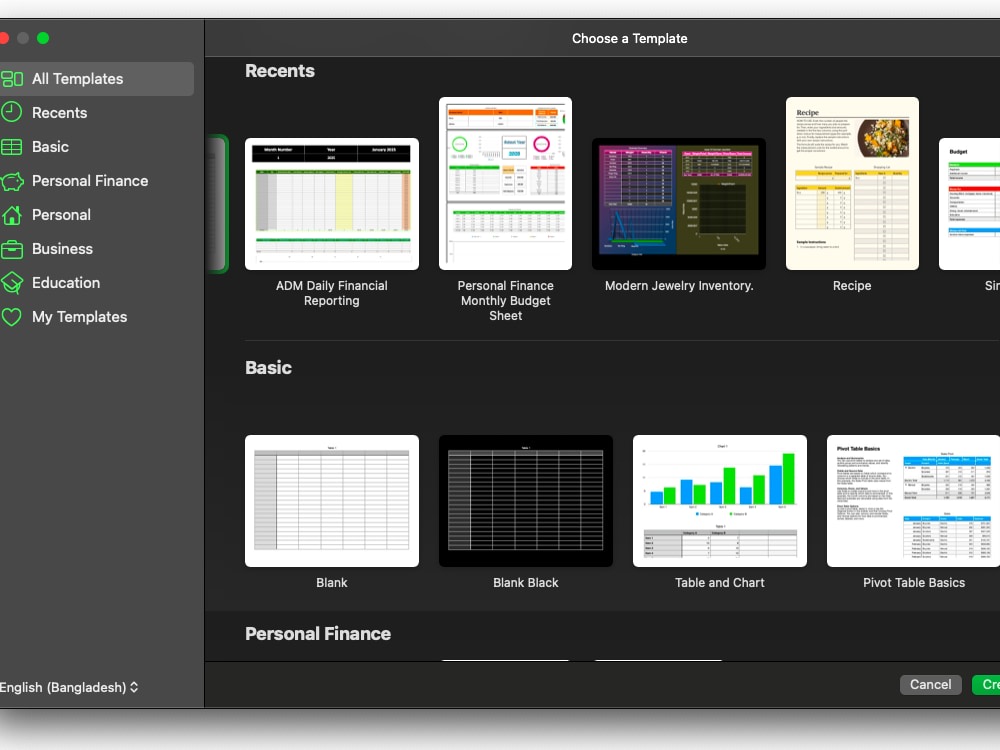Pick the Modern Jewelry Inventory thumbnail
Screen dimensions: 1000x750
[x=679, y=204]
